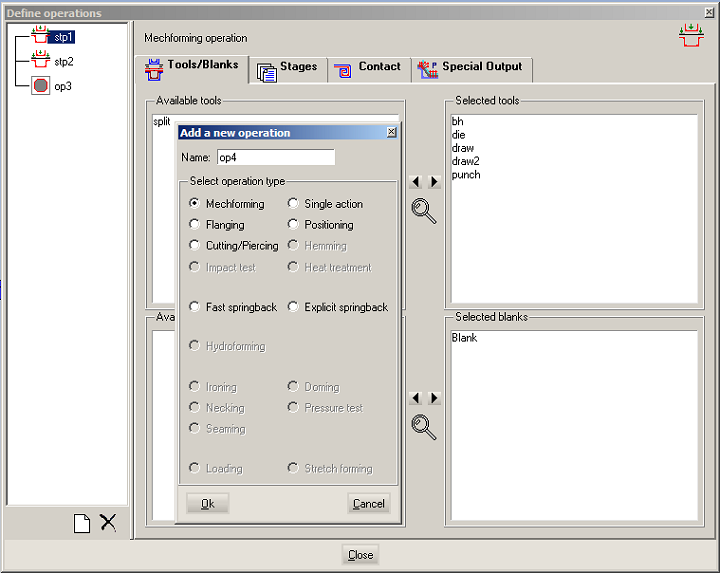Image resolution: width=720 pixels, height=573 pixels.
Task: Open the Stages tab
Action: pos(287,68)
